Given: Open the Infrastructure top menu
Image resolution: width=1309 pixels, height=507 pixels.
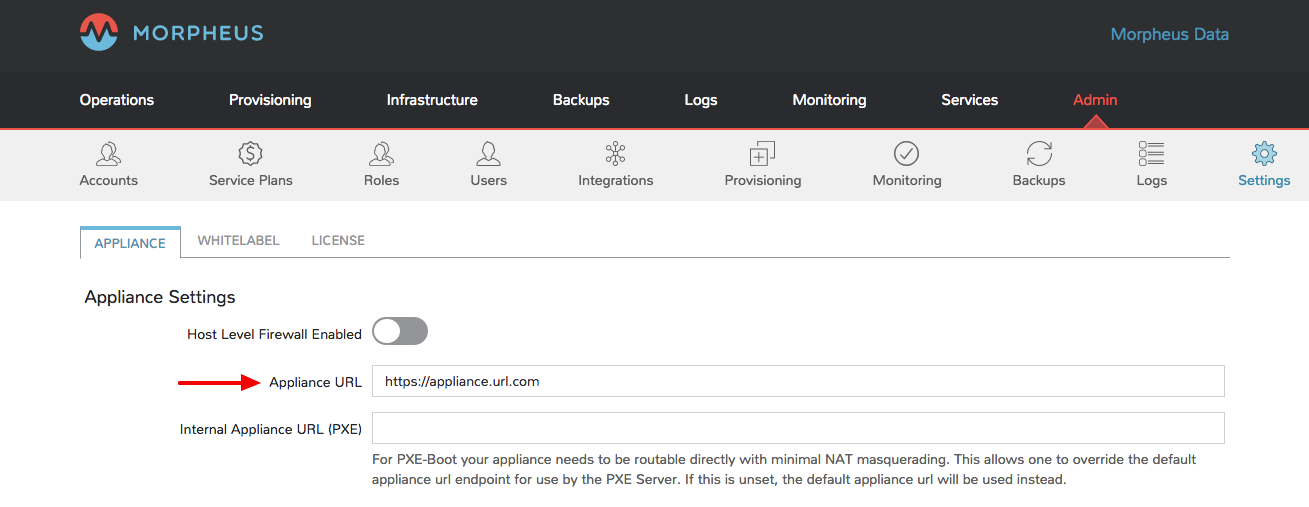Looking at the screenshot, I should pyautogui.click(x=432, y=100).
